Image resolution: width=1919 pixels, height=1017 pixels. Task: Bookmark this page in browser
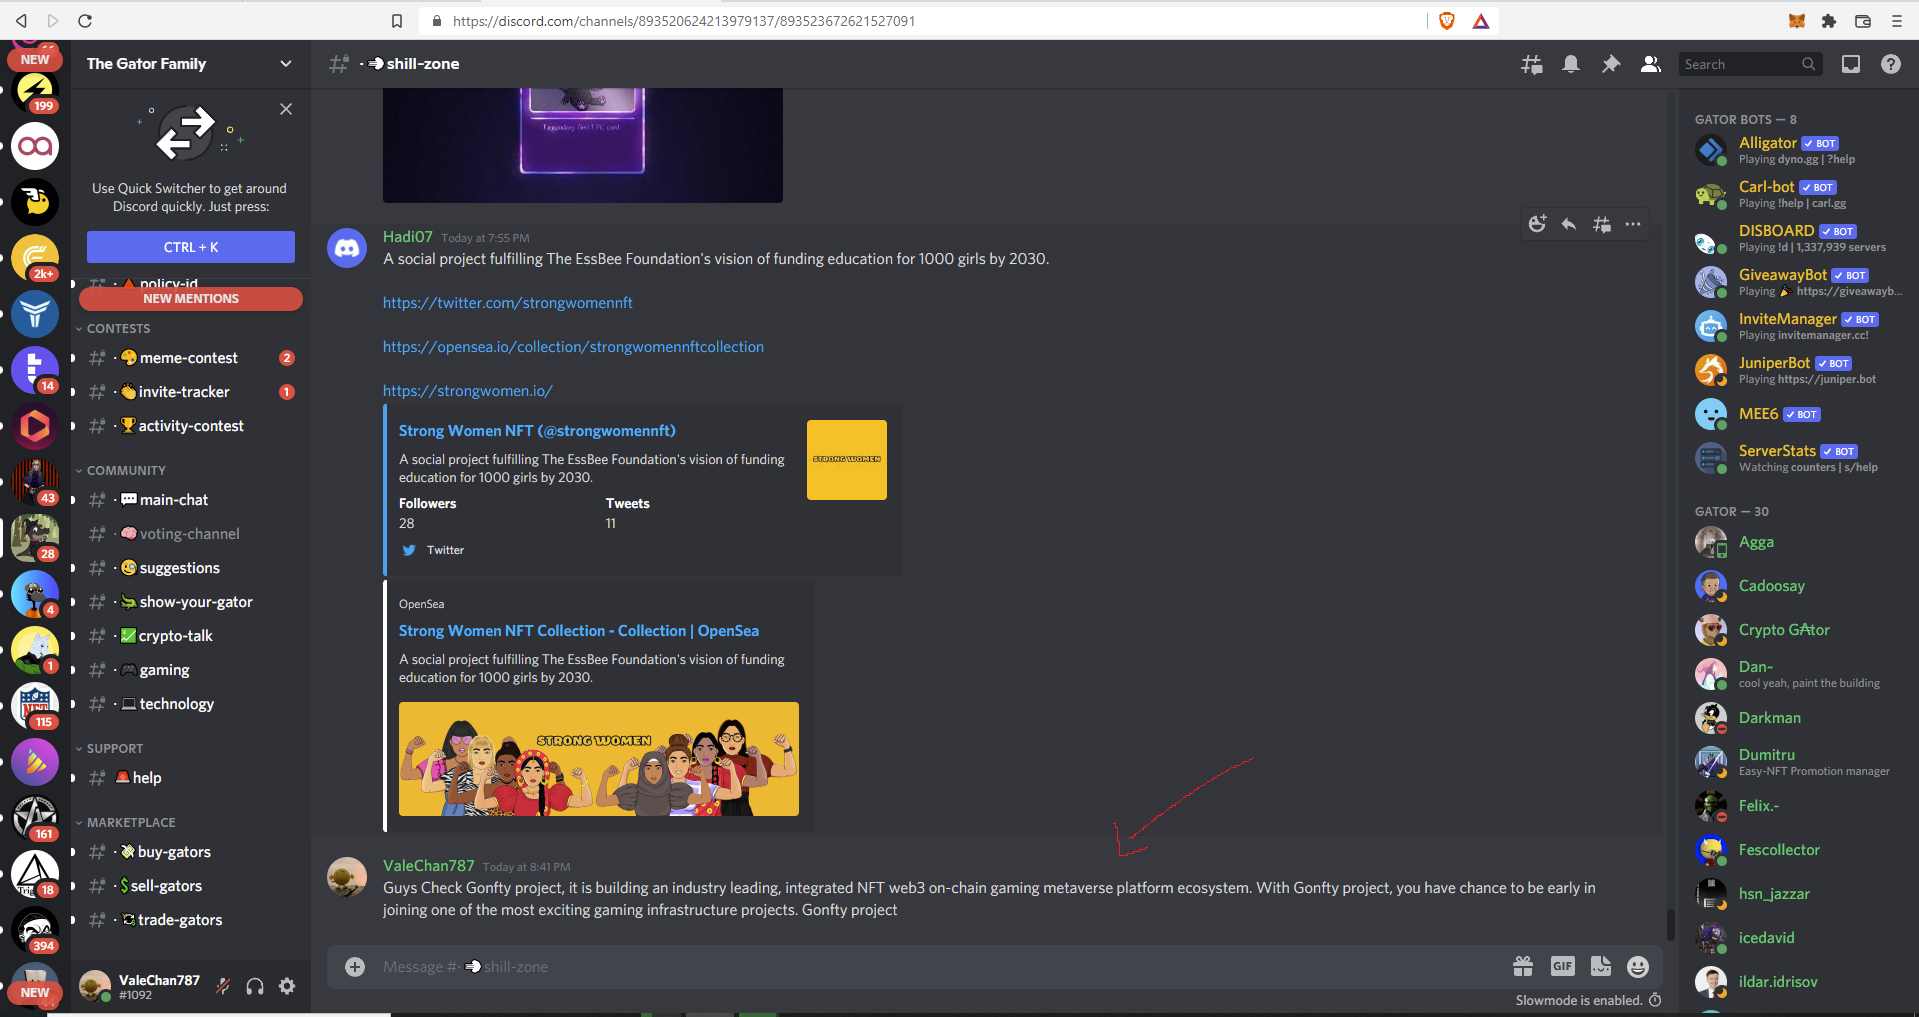[397, 21]
